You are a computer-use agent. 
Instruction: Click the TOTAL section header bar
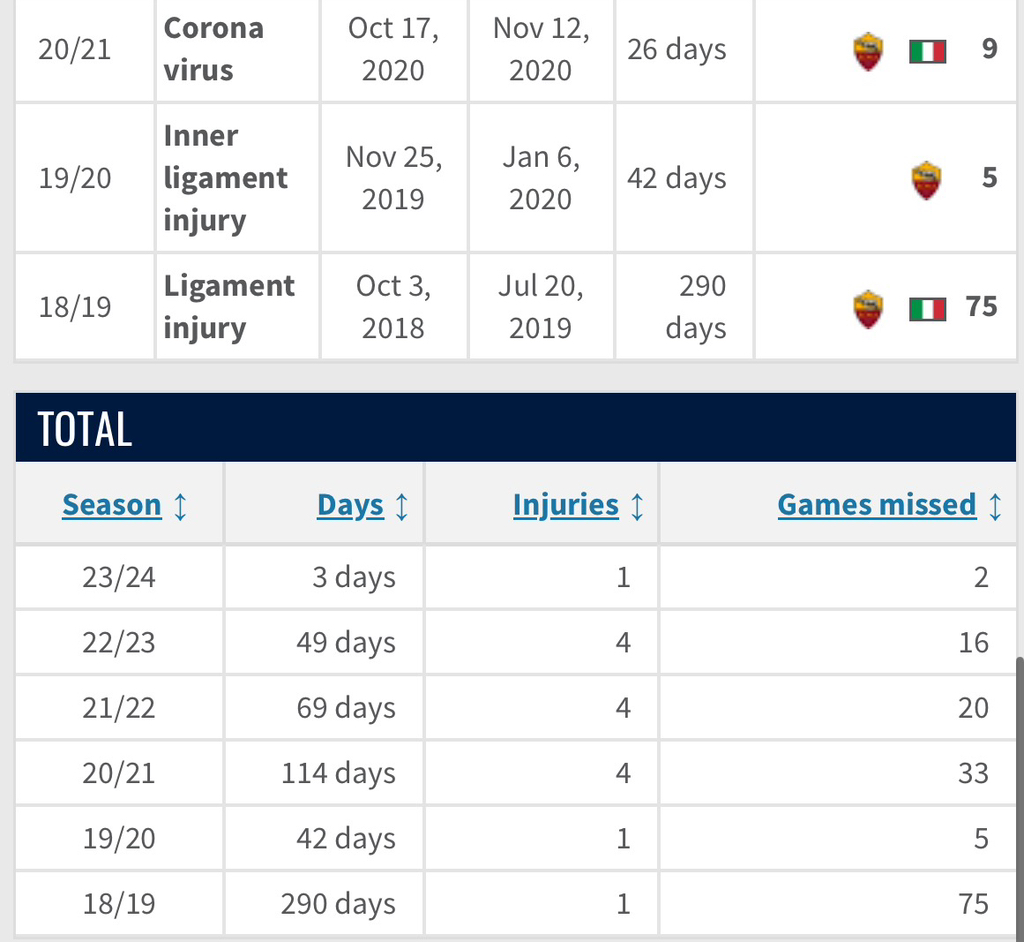515,428
